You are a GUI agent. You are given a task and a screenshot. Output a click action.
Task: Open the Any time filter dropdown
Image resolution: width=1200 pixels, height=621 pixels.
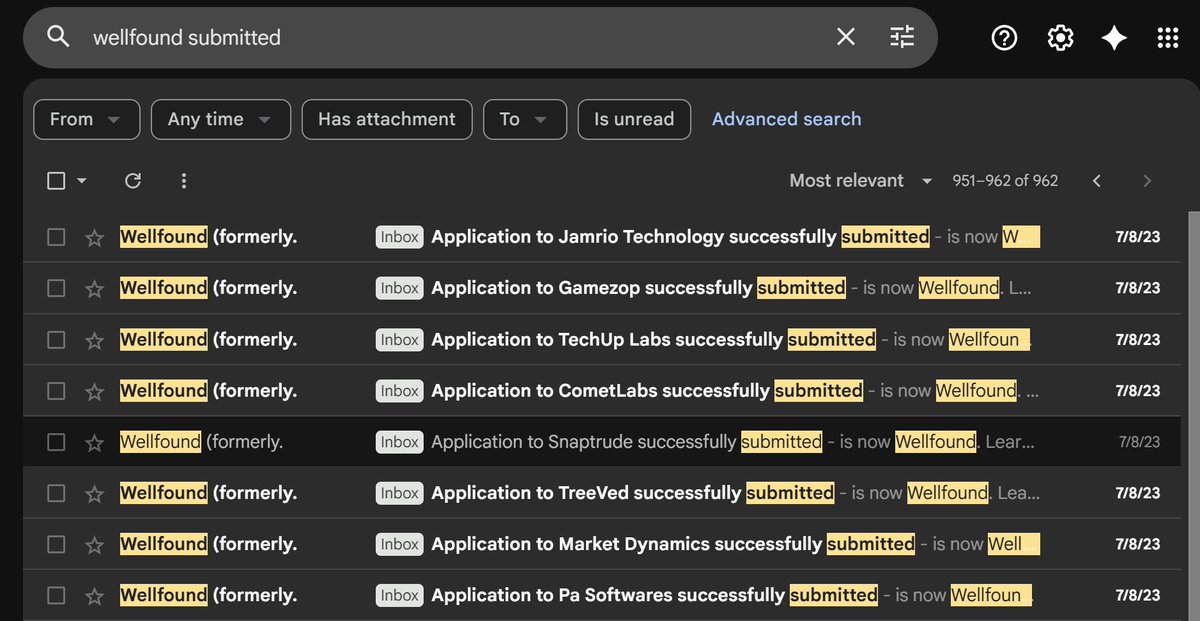pos(221,119)
